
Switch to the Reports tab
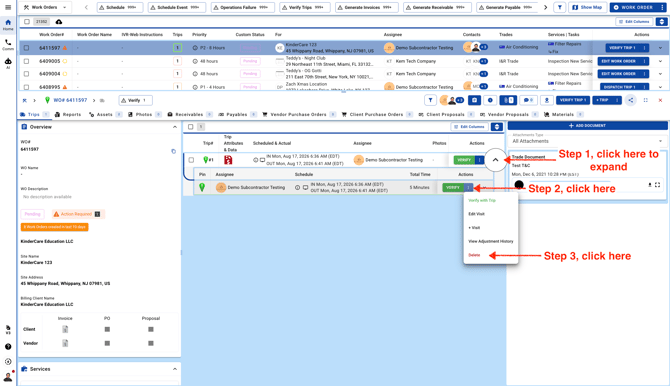coord(68,115)
